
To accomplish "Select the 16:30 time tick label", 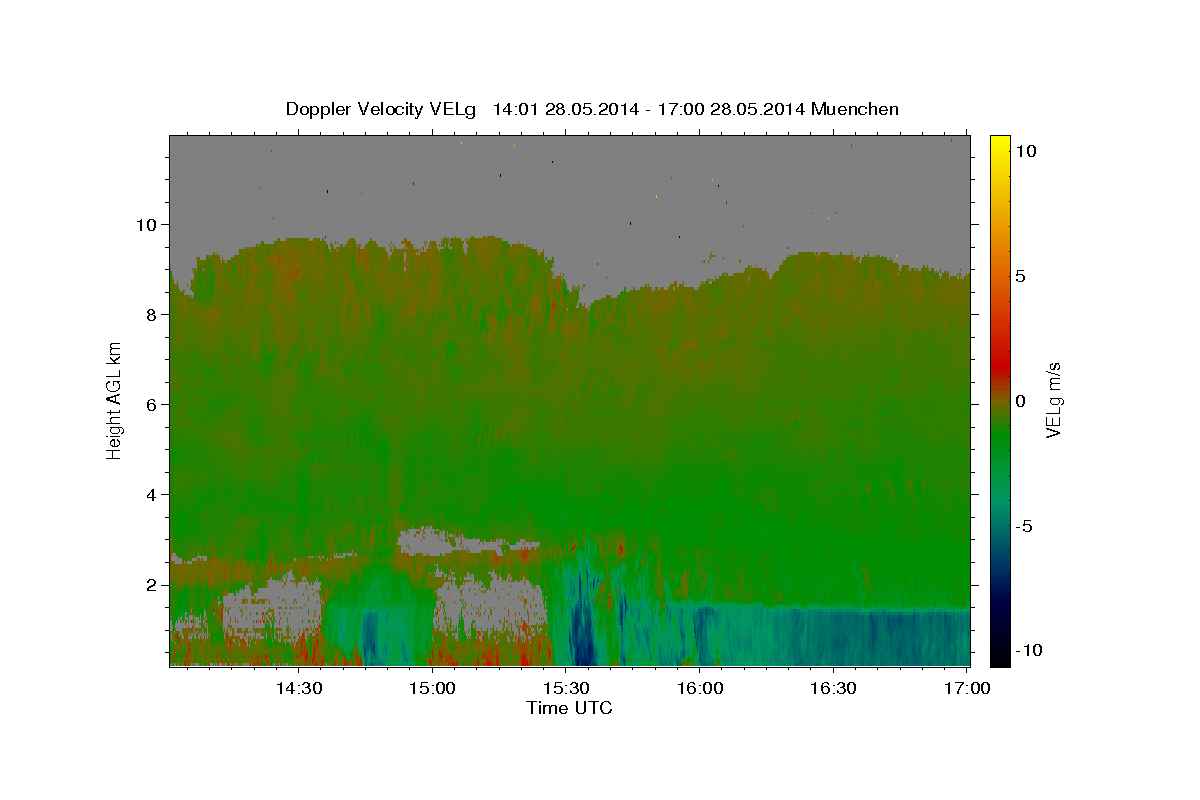I will tap(834, 688).
